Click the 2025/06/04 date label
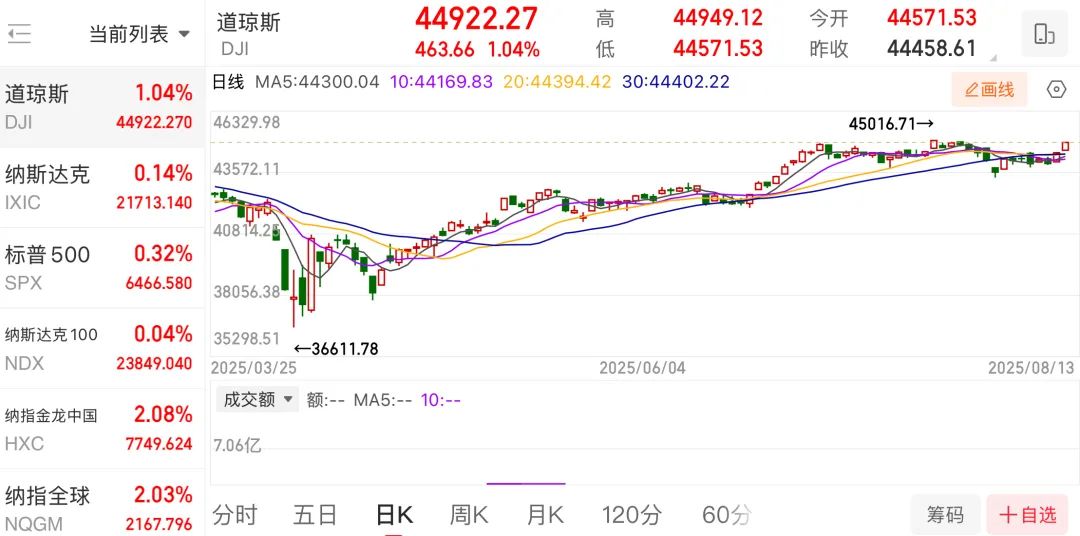 coord(643,368)
